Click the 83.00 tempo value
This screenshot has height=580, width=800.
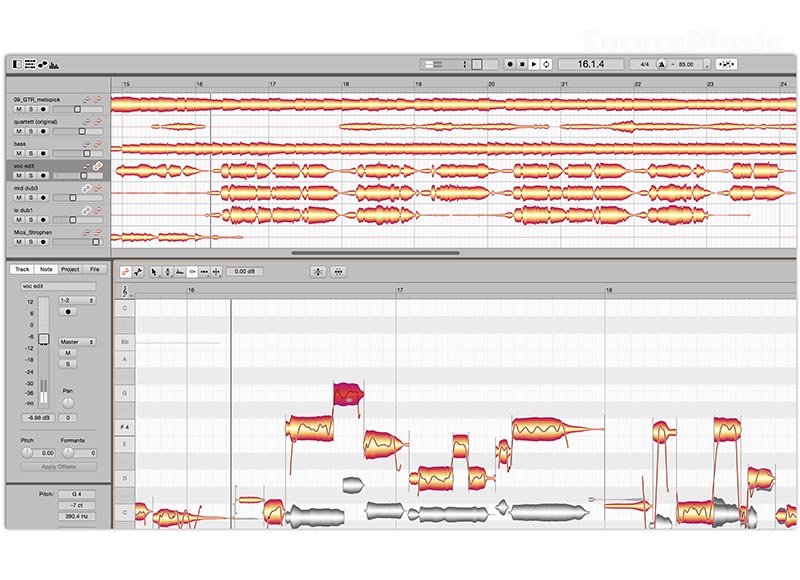pos(686,64)
